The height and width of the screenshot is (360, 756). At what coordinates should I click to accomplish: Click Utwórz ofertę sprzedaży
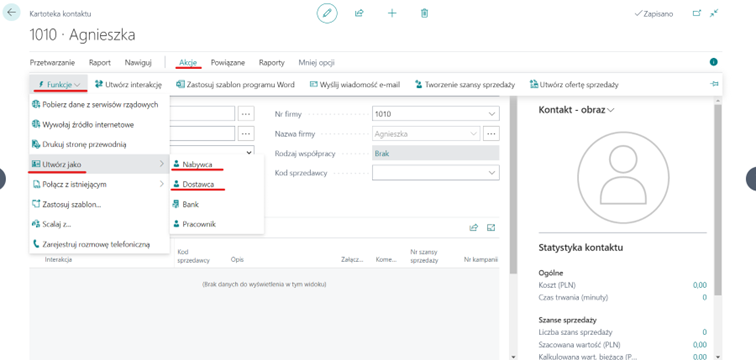574,84
